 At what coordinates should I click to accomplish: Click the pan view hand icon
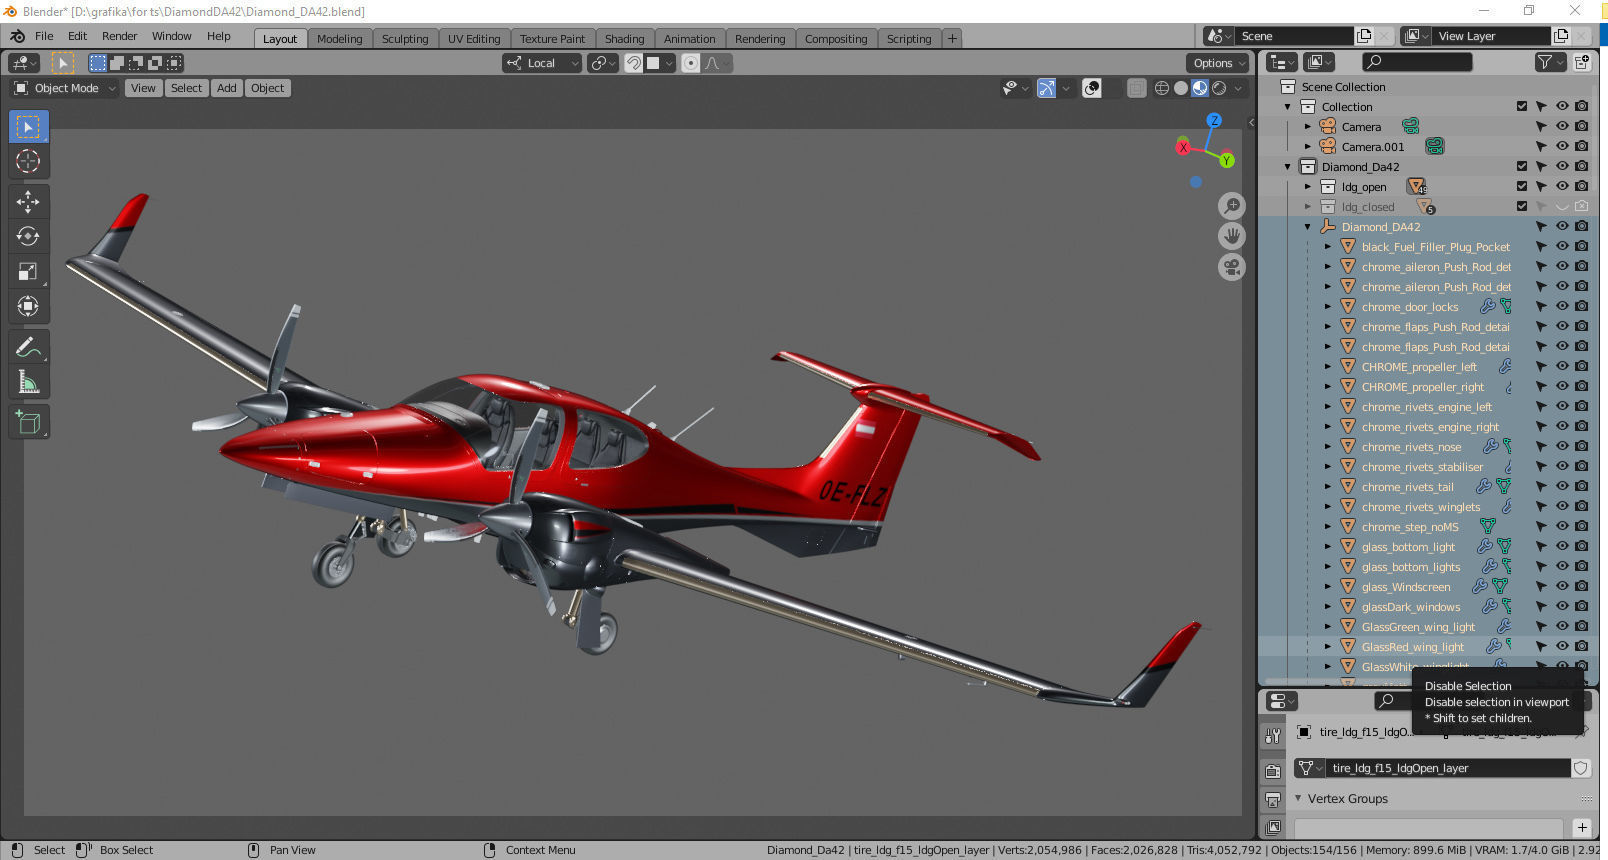pos(1232,236)
